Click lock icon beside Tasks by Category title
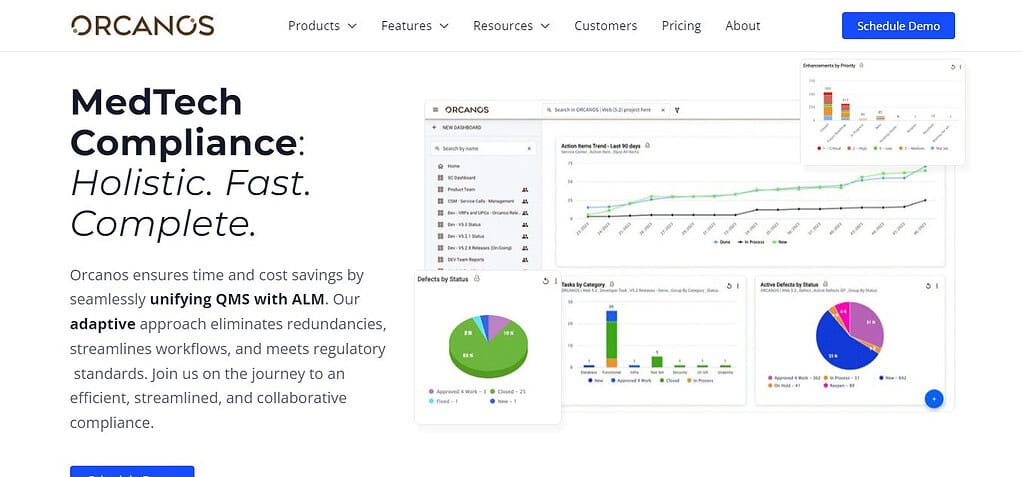 click(x=611, y=285)
